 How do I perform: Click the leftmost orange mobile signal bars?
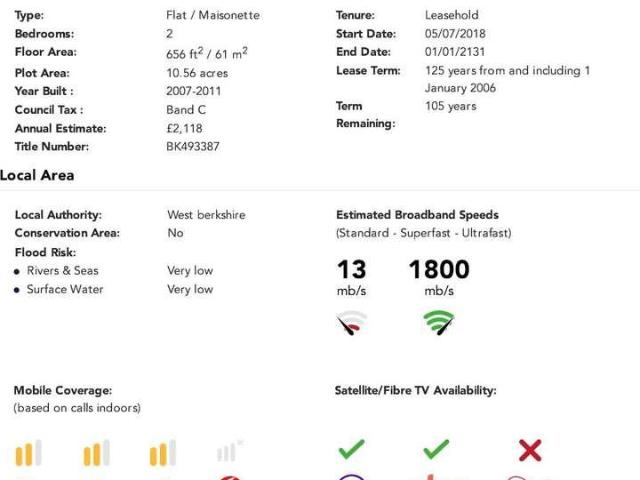pyautogui.click(x=29, y=453)
